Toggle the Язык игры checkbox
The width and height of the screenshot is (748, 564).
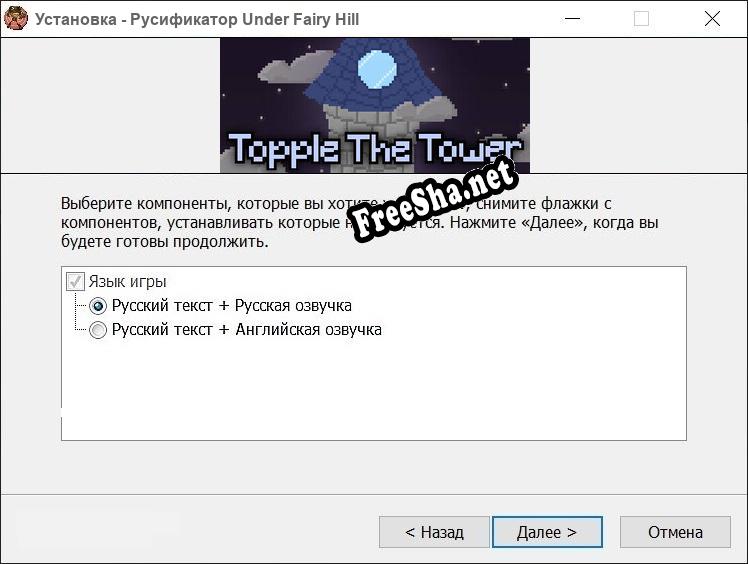click(x=75, y=282)
